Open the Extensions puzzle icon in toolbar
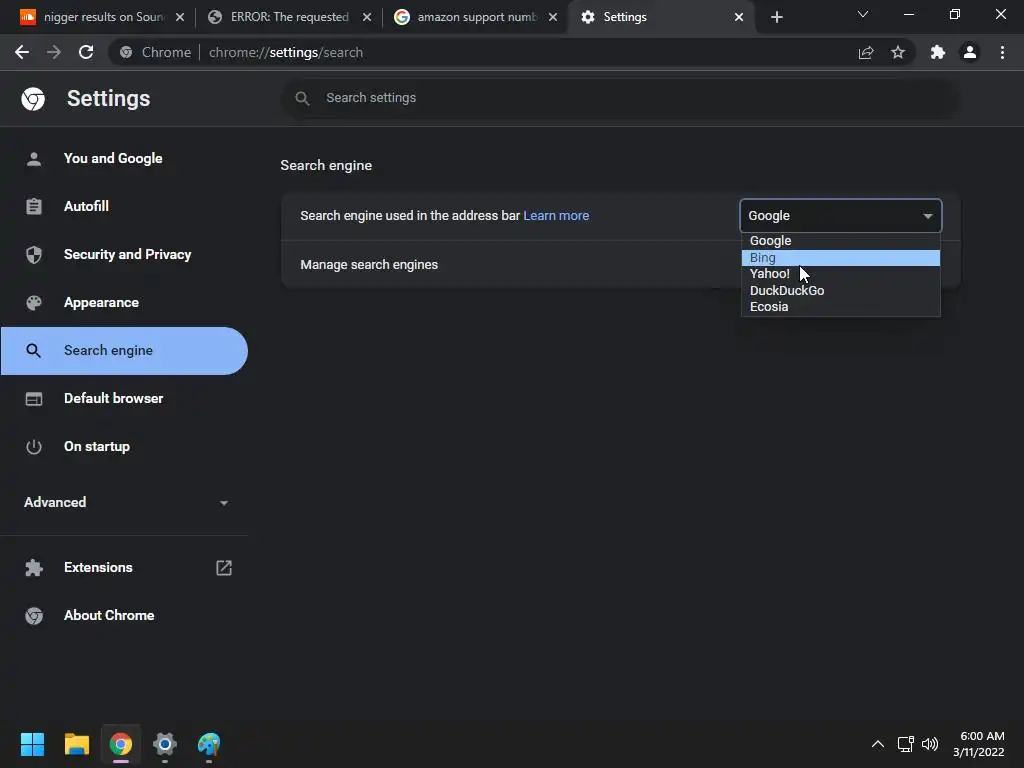The height and width of the screenshot is (768, 1024). click(938, 52)
